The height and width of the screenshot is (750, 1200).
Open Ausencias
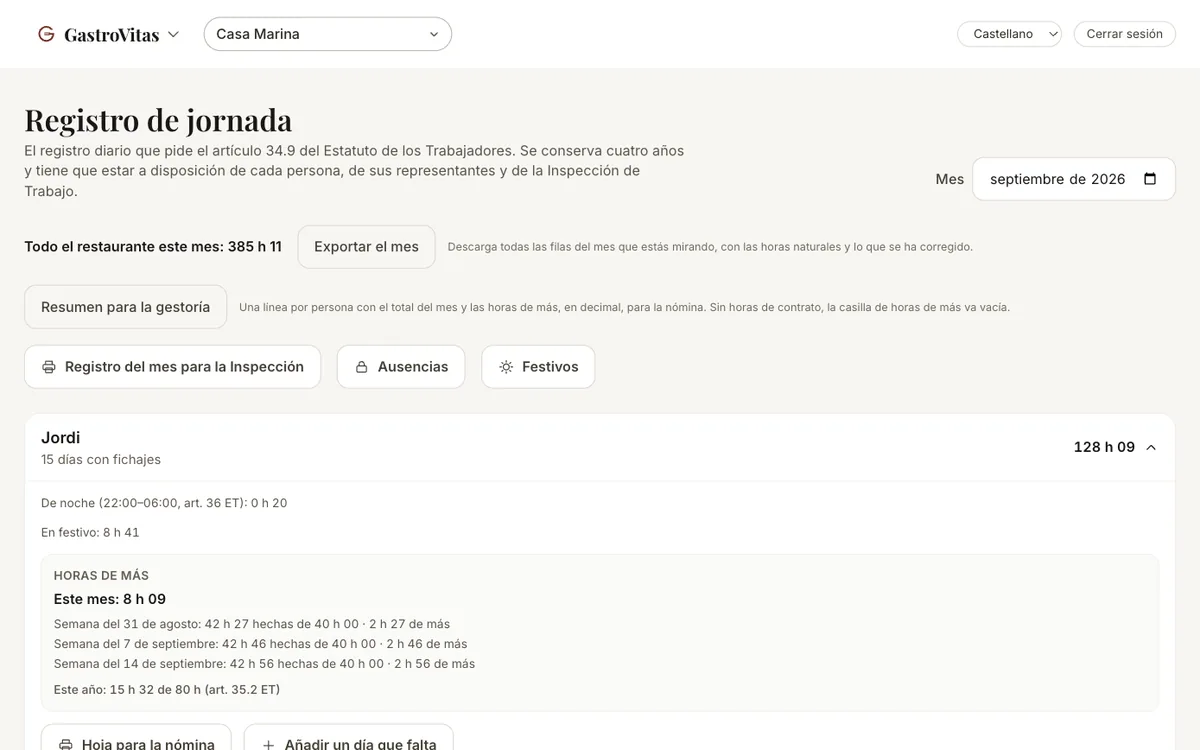tap(400, 367)
